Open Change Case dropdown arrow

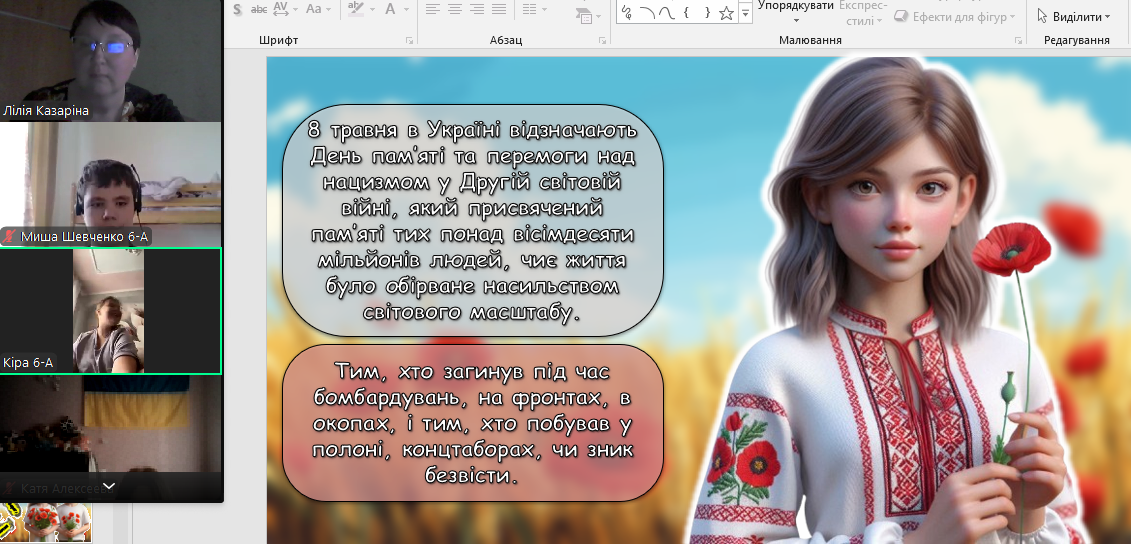pos(328,9)
